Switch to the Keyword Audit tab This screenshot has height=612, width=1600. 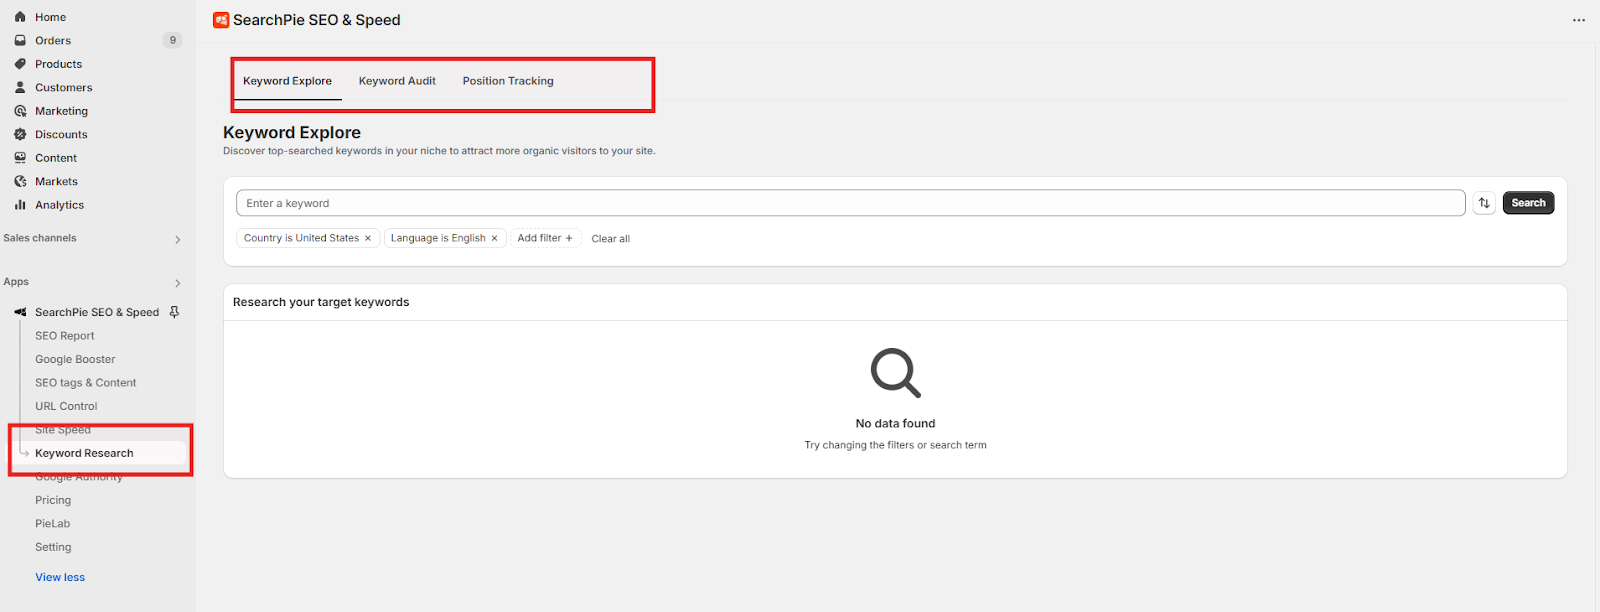[x=397, y=81]
